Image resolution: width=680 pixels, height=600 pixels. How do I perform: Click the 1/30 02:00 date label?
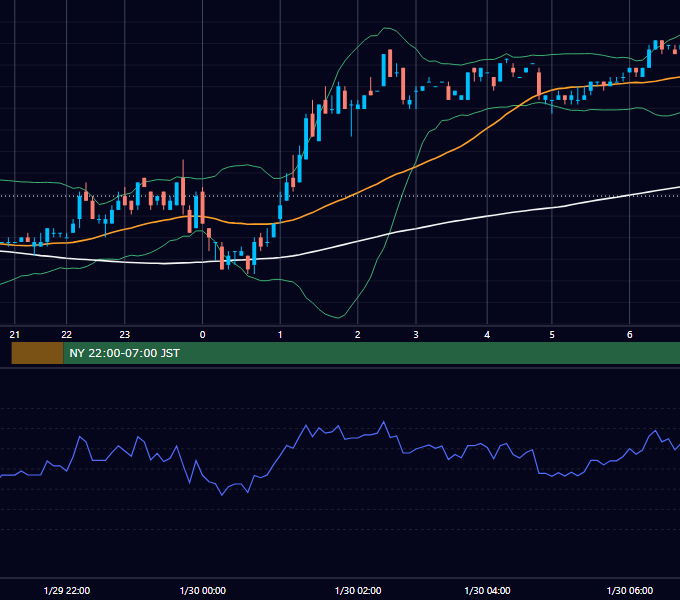tap(358, 590)
